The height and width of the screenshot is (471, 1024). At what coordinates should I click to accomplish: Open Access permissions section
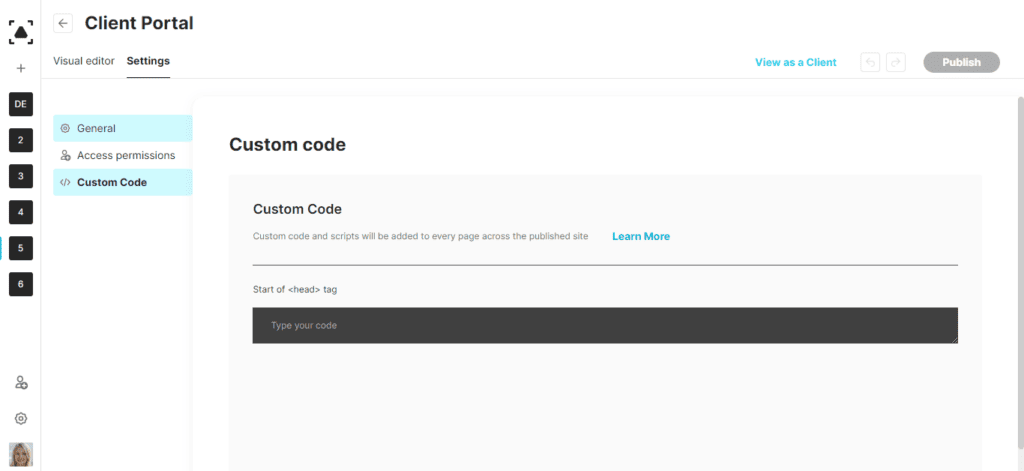point(123,155)
